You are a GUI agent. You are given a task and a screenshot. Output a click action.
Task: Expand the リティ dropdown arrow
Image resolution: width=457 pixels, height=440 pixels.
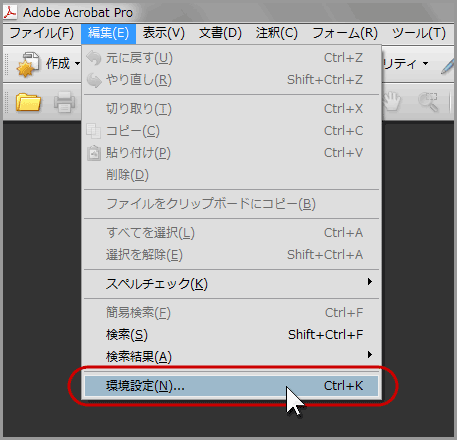pyautogui.click(x=426, y=63)
